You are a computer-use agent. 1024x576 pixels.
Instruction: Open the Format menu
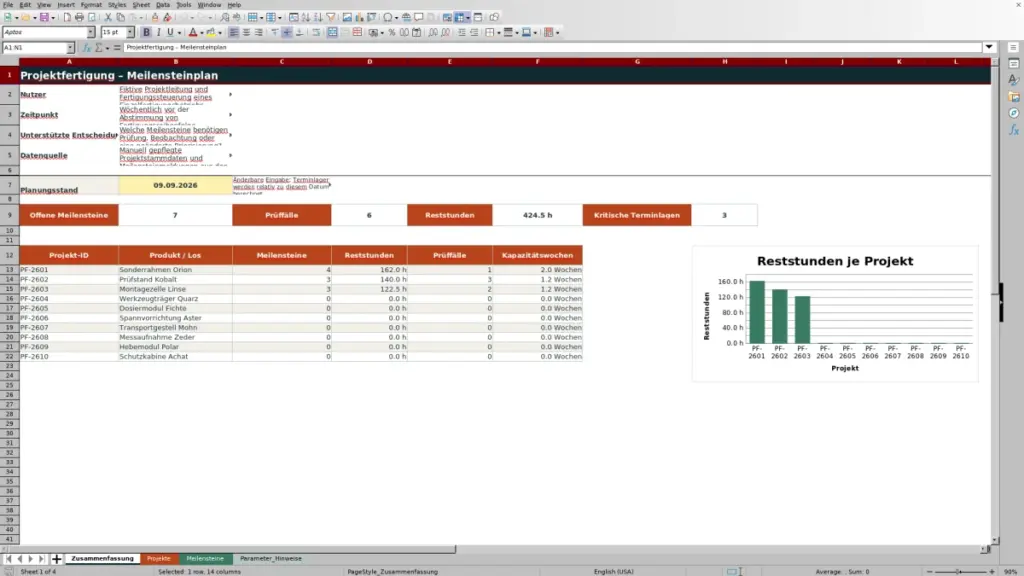click(x=91, y=5)
